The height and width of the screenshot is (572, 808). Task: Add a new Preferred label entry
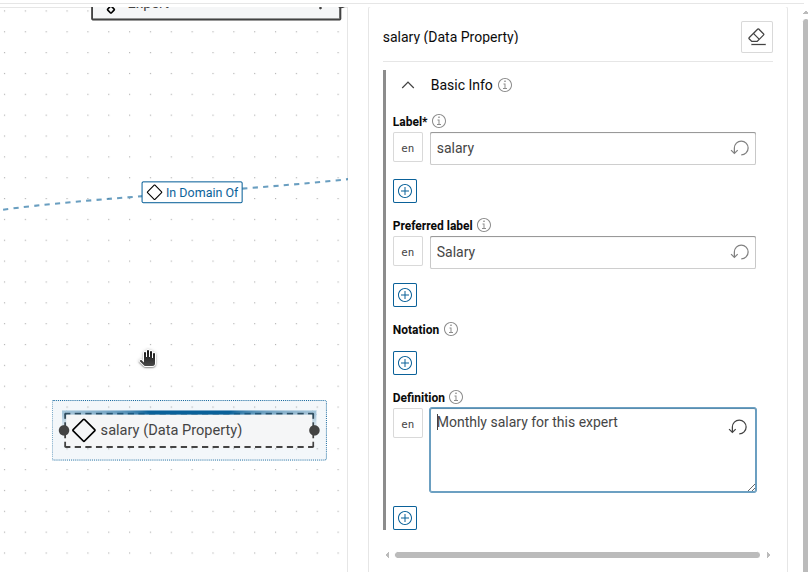[x=405, y=295]
